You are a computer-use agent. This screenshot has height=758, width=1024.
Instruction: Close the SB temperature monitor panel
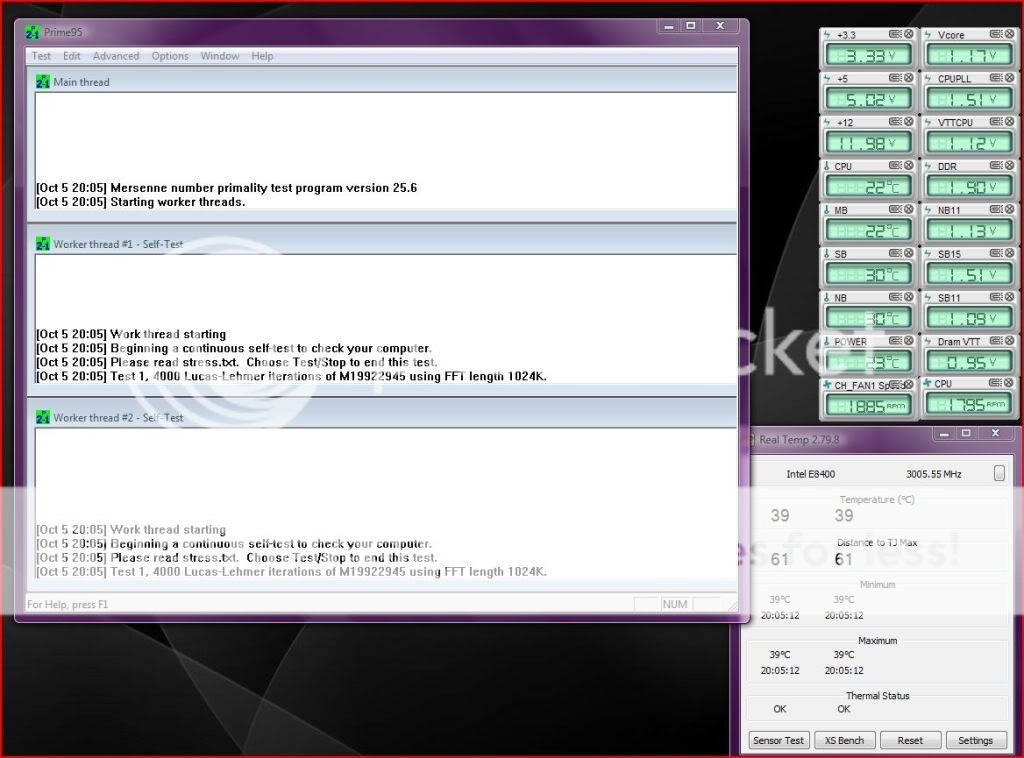click(908, 253)
